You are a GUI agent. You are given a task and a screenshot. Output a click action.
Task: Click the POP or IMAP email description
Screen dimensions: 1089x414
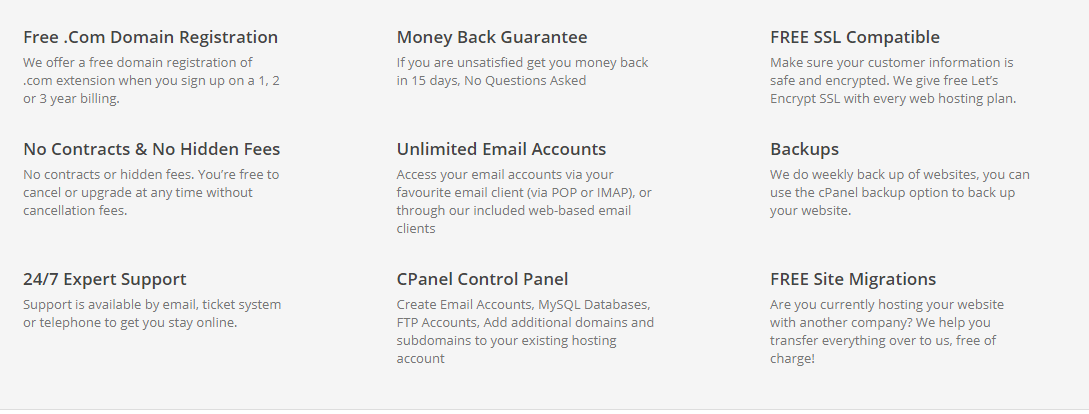click(x=524, y=201)
